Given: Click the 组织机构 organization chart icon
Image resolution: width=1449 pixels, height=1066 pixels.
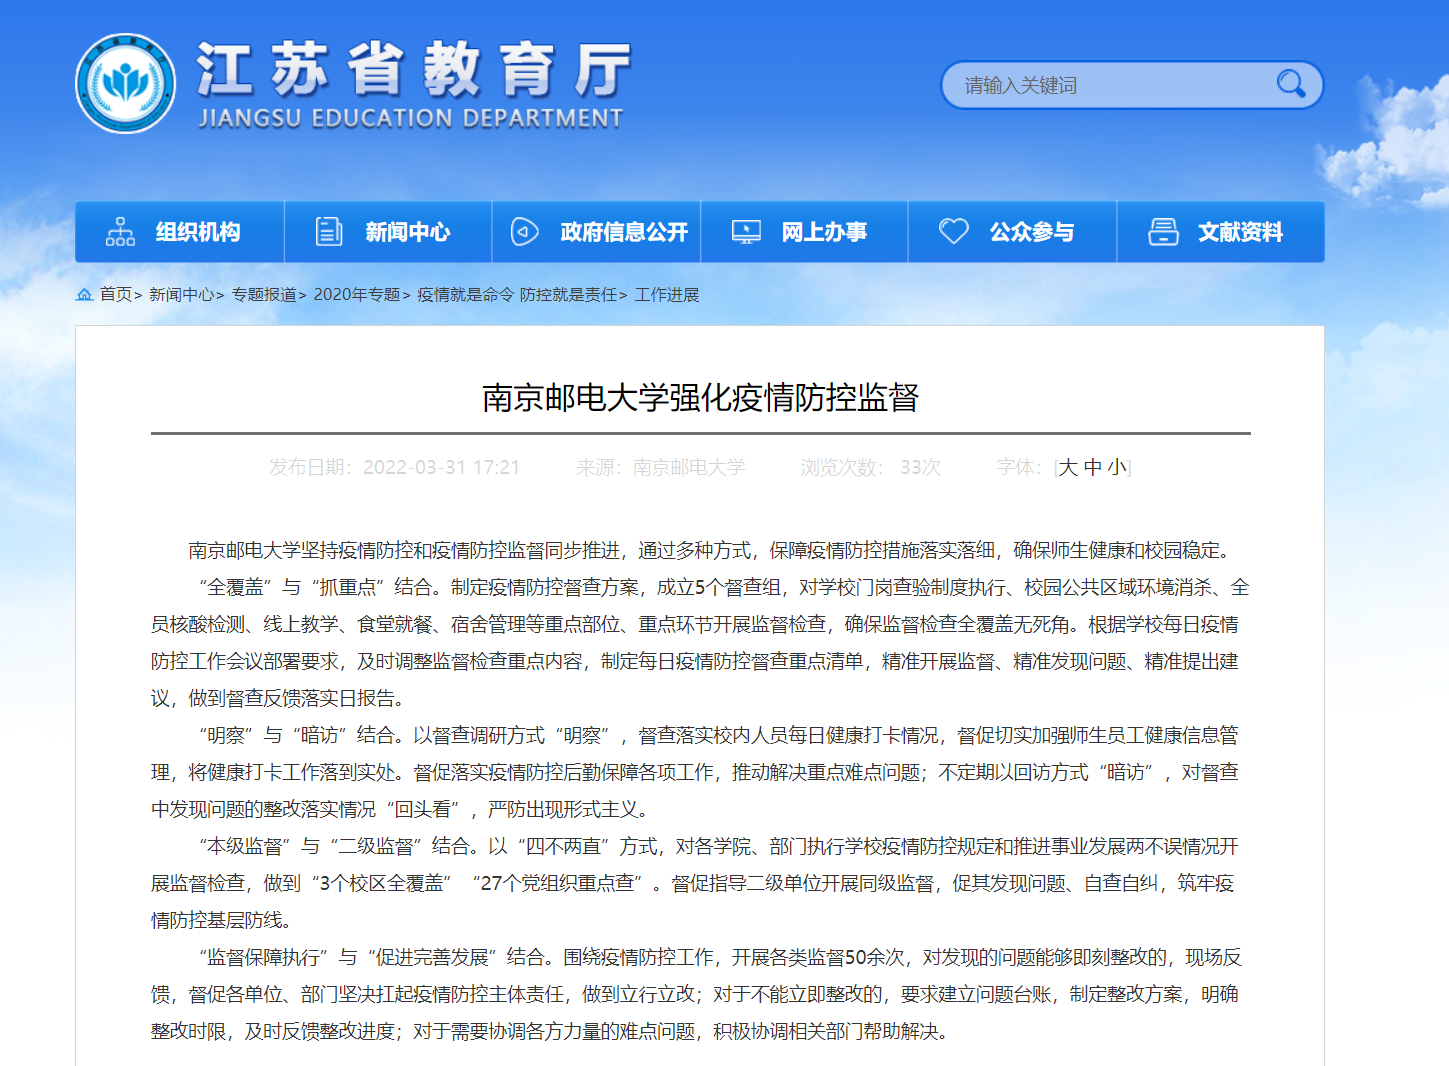Looking at the screenshot, I should [x=120, y=232].
